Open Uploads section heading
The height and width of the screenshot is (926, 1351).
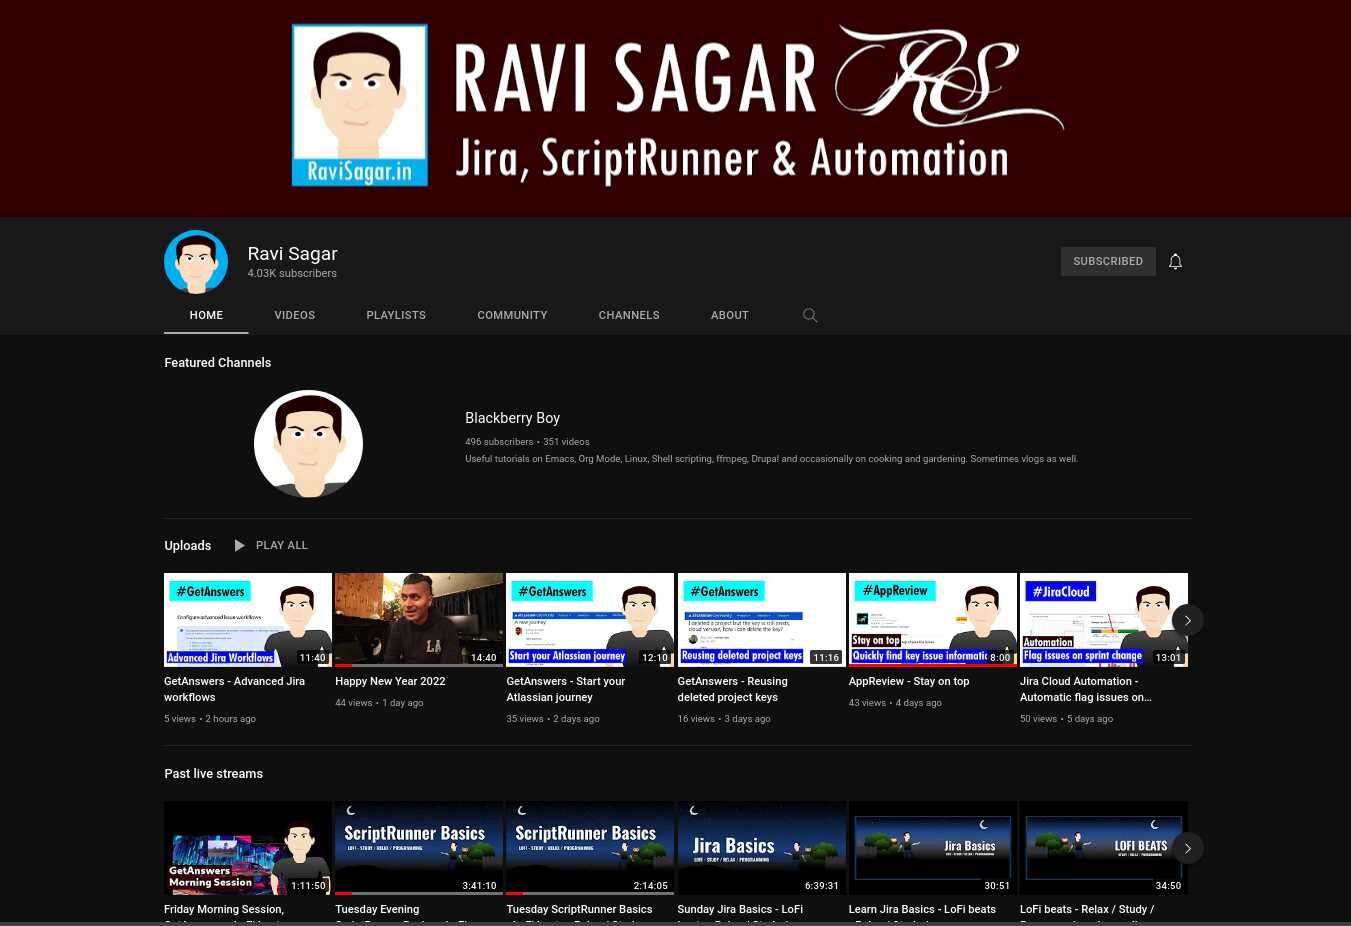point(188,545)
